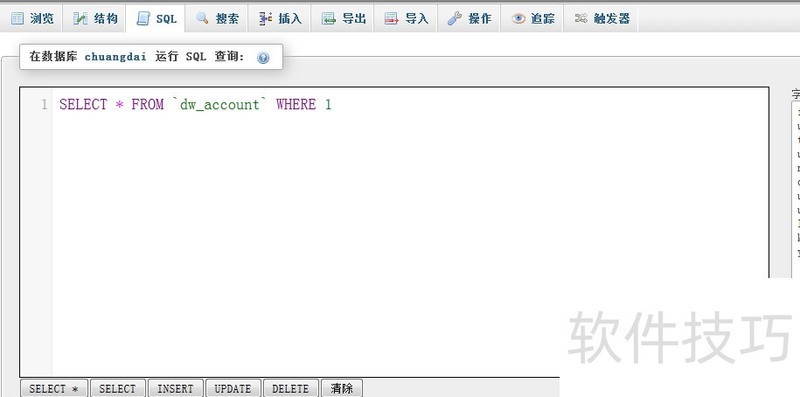
Task: Click the Operations (操作) wrench icon
Action: (x=454, y=19)
